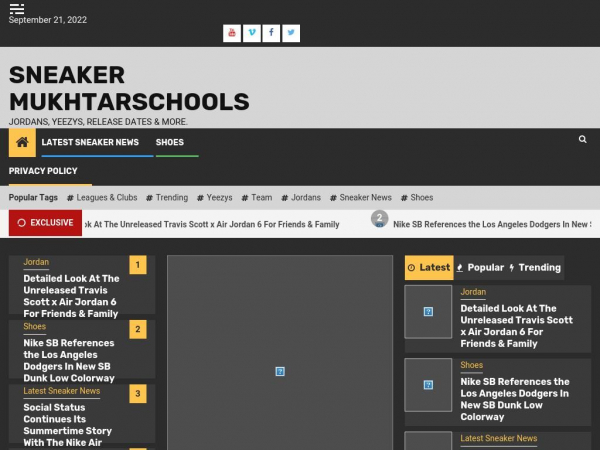
Task: Open Latest Sneaker News category in left list
Action: (62, 391)
